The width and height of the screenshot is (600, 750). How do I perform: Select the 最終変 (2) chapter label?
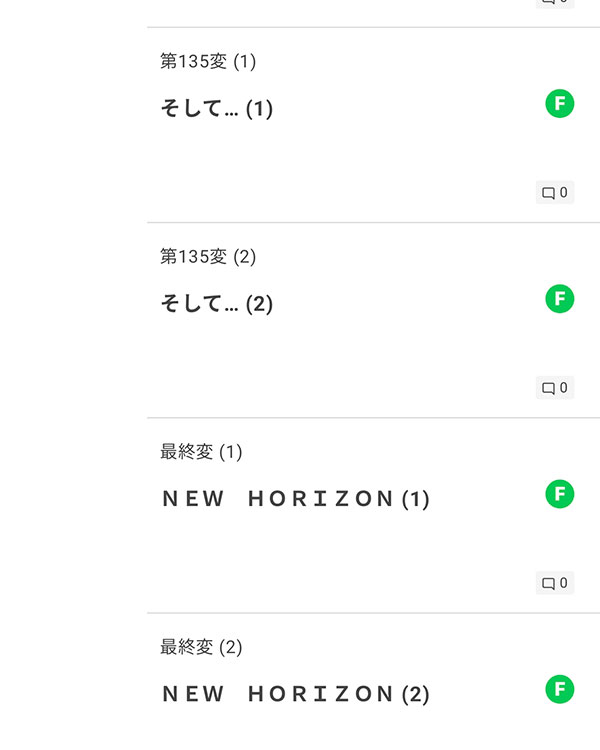201,647
